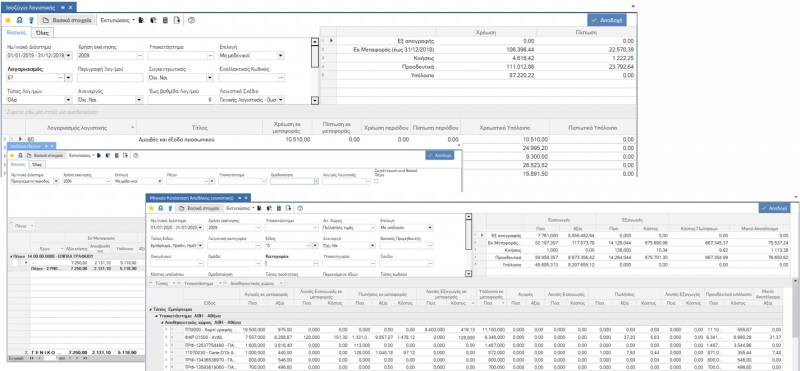Click the help icon in Ισοζύγιο Παγίων toolbar

[x=136, y=155]
